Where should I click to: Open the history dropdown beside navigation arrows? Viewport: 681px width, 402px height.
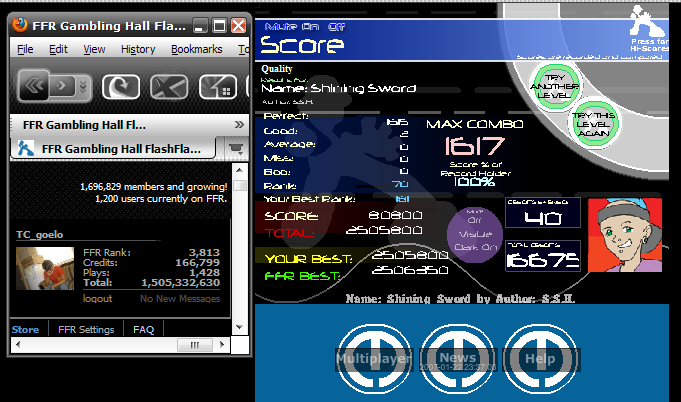click(83, 86)
